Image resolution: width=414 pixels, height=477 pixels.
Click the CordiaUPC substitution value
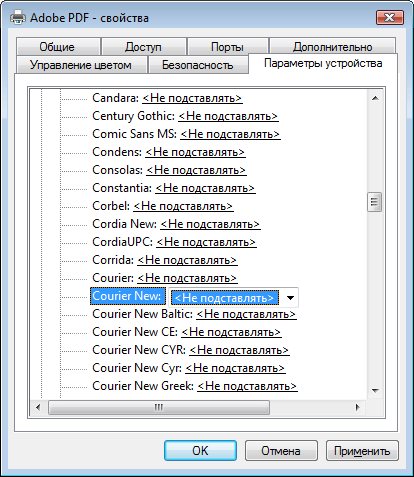pyautogui.click(x=206, y=242)
